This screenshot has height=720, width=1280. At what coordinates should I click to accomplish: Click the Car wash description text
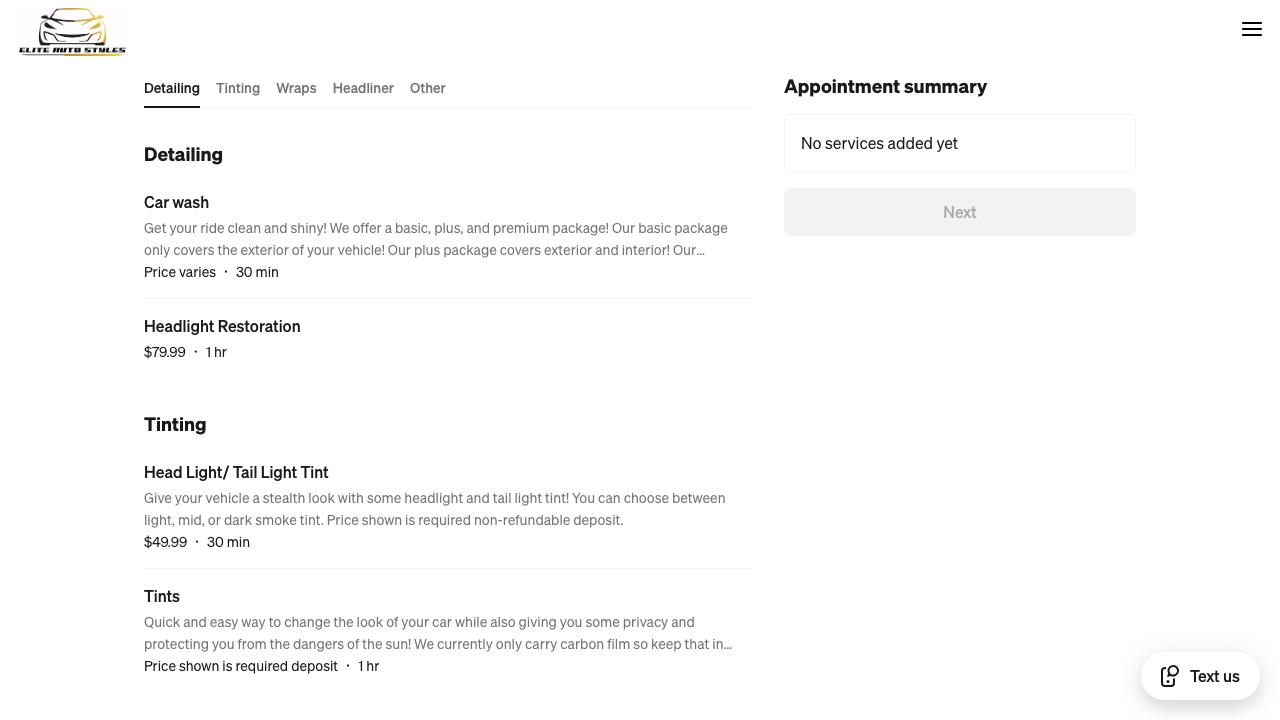pyautogui.click(x=436, y=239)
